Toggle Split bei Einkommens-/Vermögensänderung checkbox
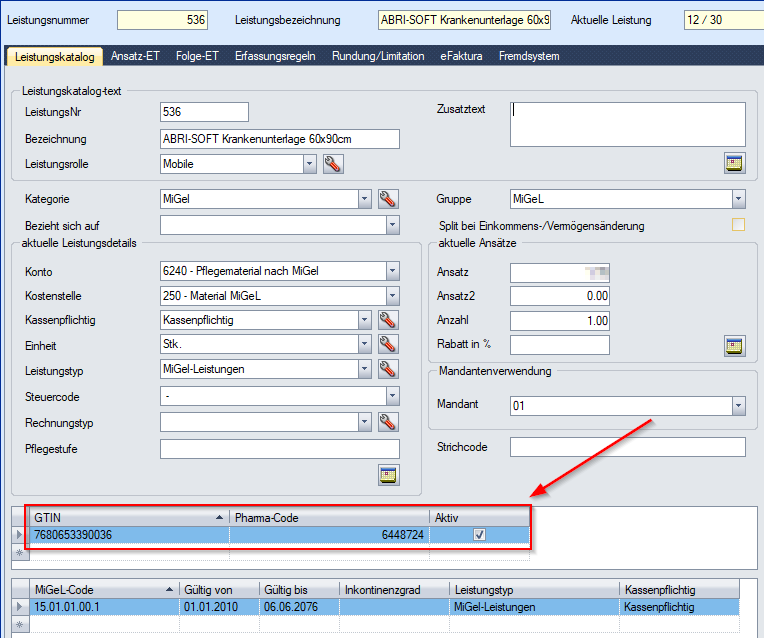Viewport: 764px width, 638px height. (x=738, y=225)
